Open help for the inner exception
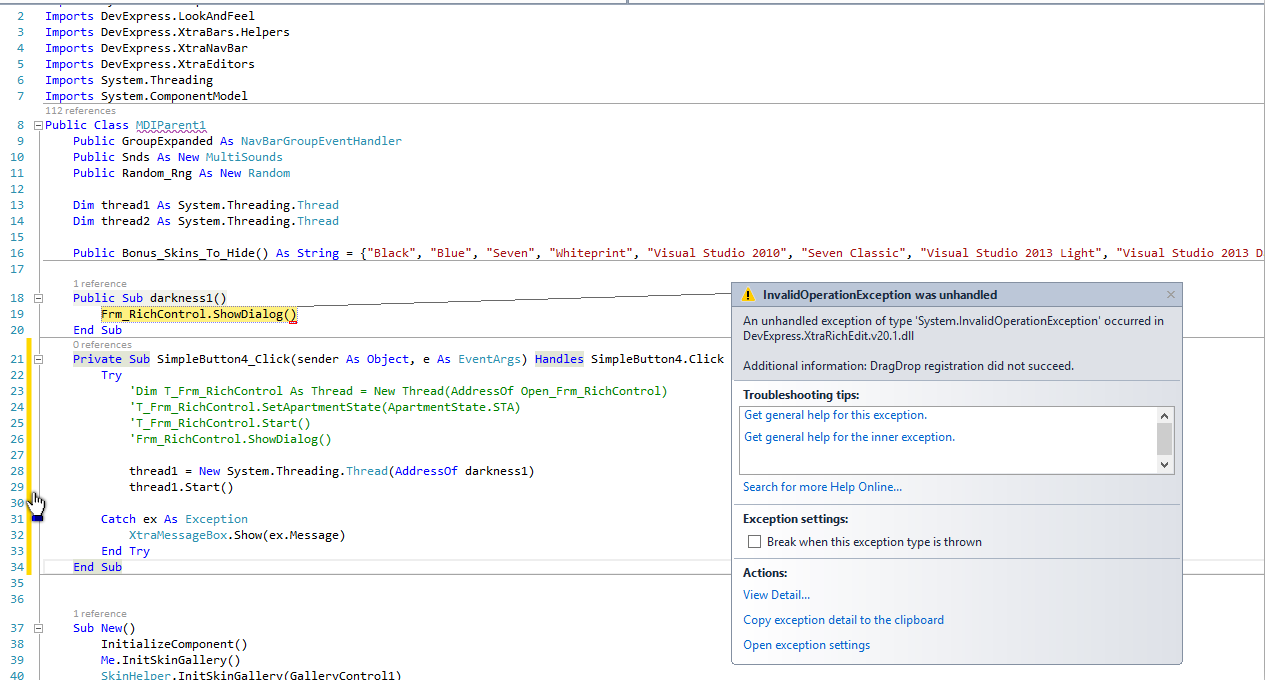The image size is (1265, 680). pyautogui.click(x=849, y=437)
